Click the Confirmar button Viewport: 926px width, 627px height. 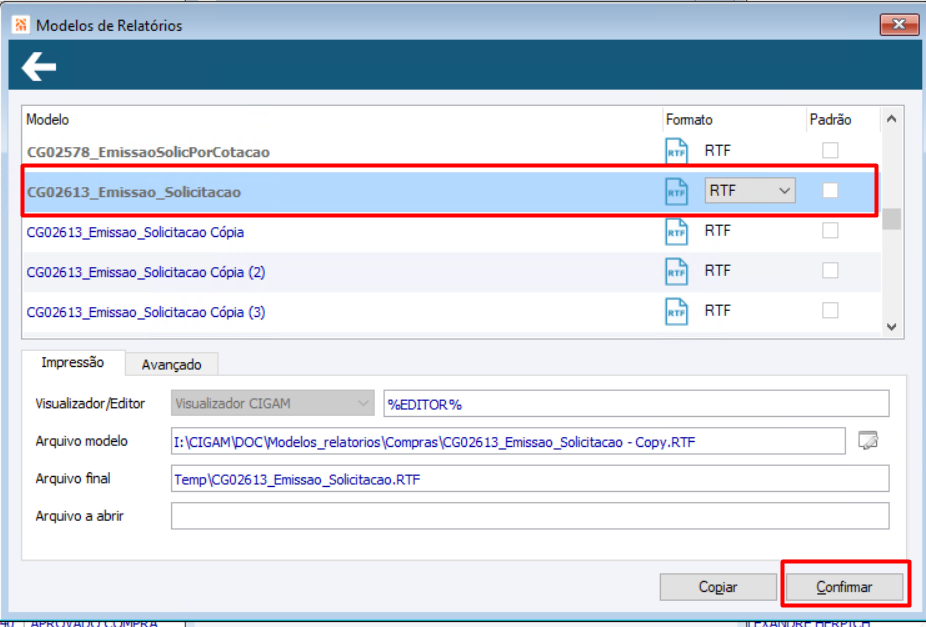[x=844, y=587]
